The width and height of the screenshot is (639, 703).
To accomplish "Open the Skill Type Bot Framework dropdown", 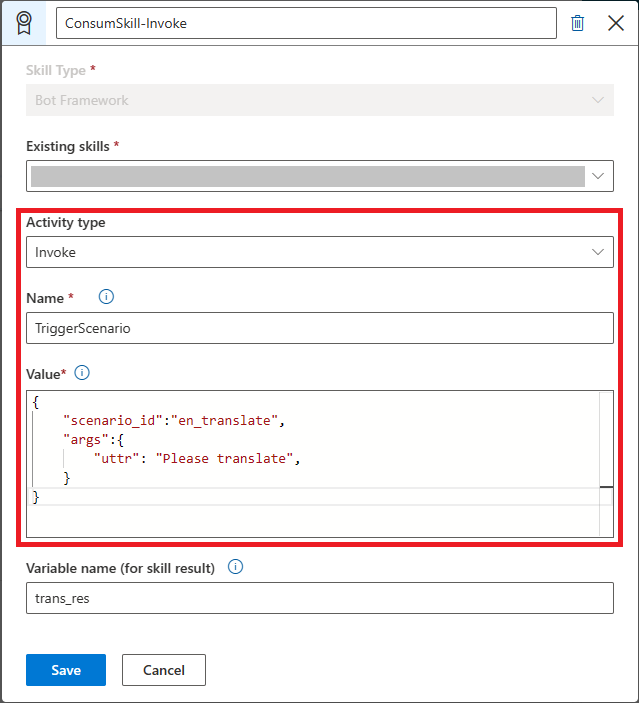I will click(319, 100).
